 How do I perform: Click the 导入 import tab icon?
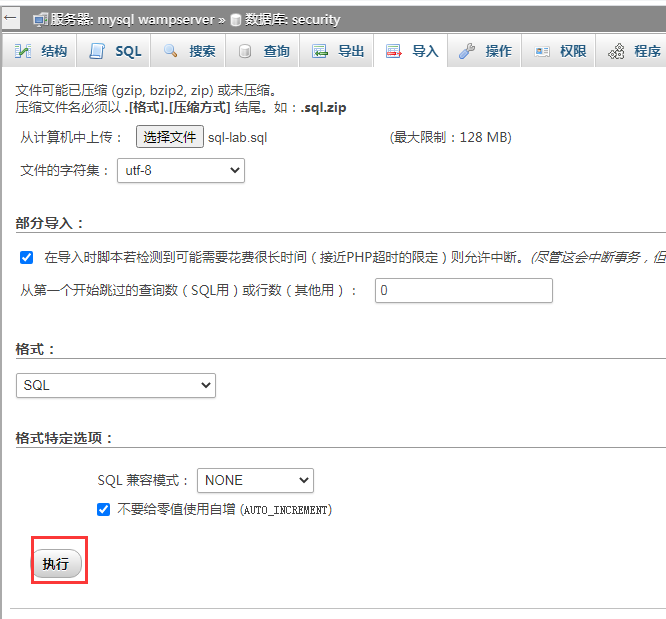point(394,51)
